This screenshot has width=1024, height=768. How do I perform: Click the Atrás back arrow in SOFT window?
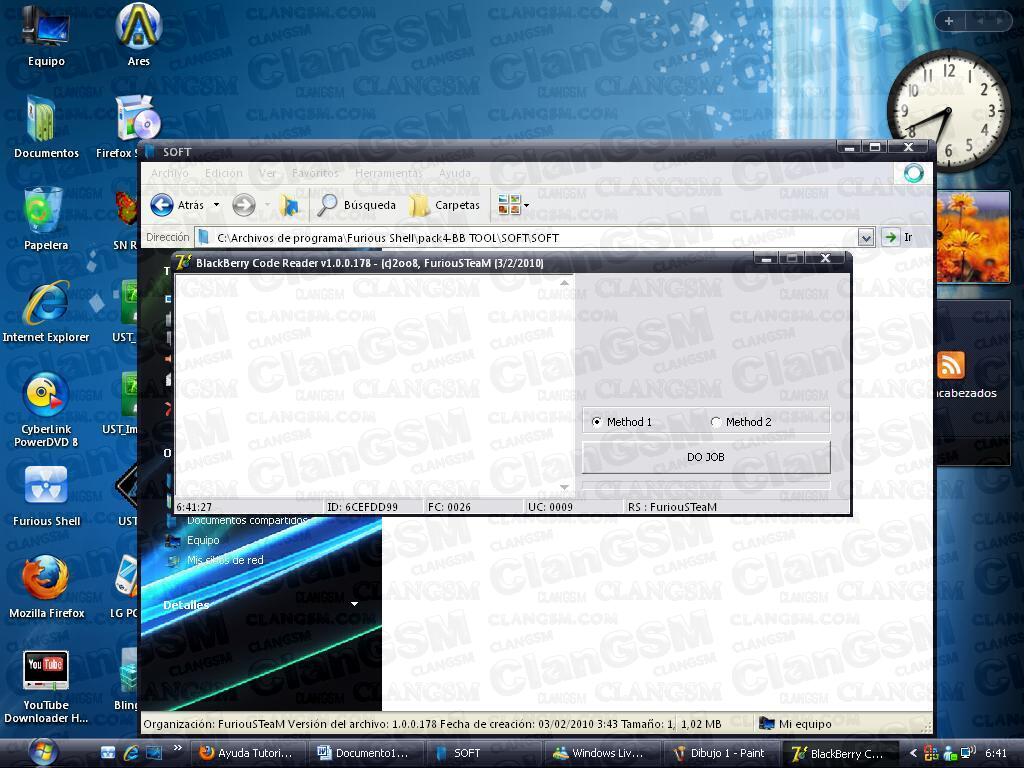(162, 205)
